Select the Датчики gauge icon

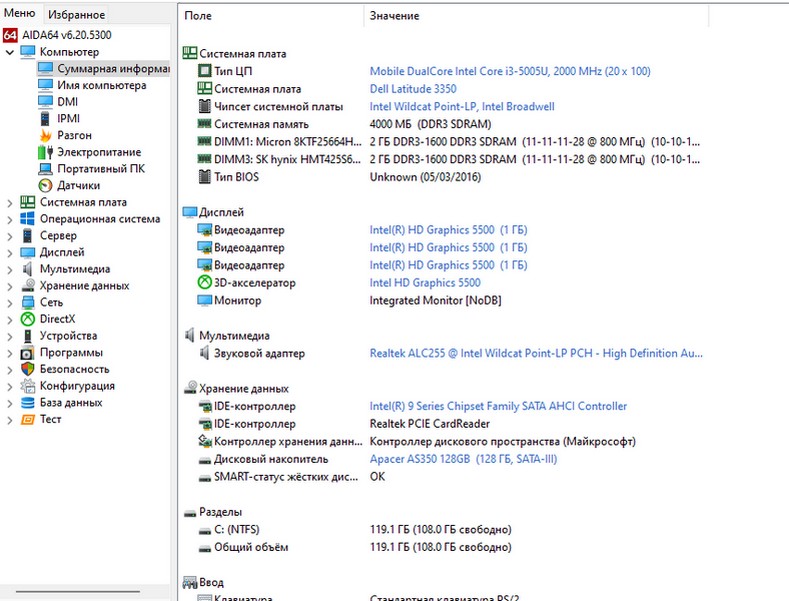tap(45, 185)
